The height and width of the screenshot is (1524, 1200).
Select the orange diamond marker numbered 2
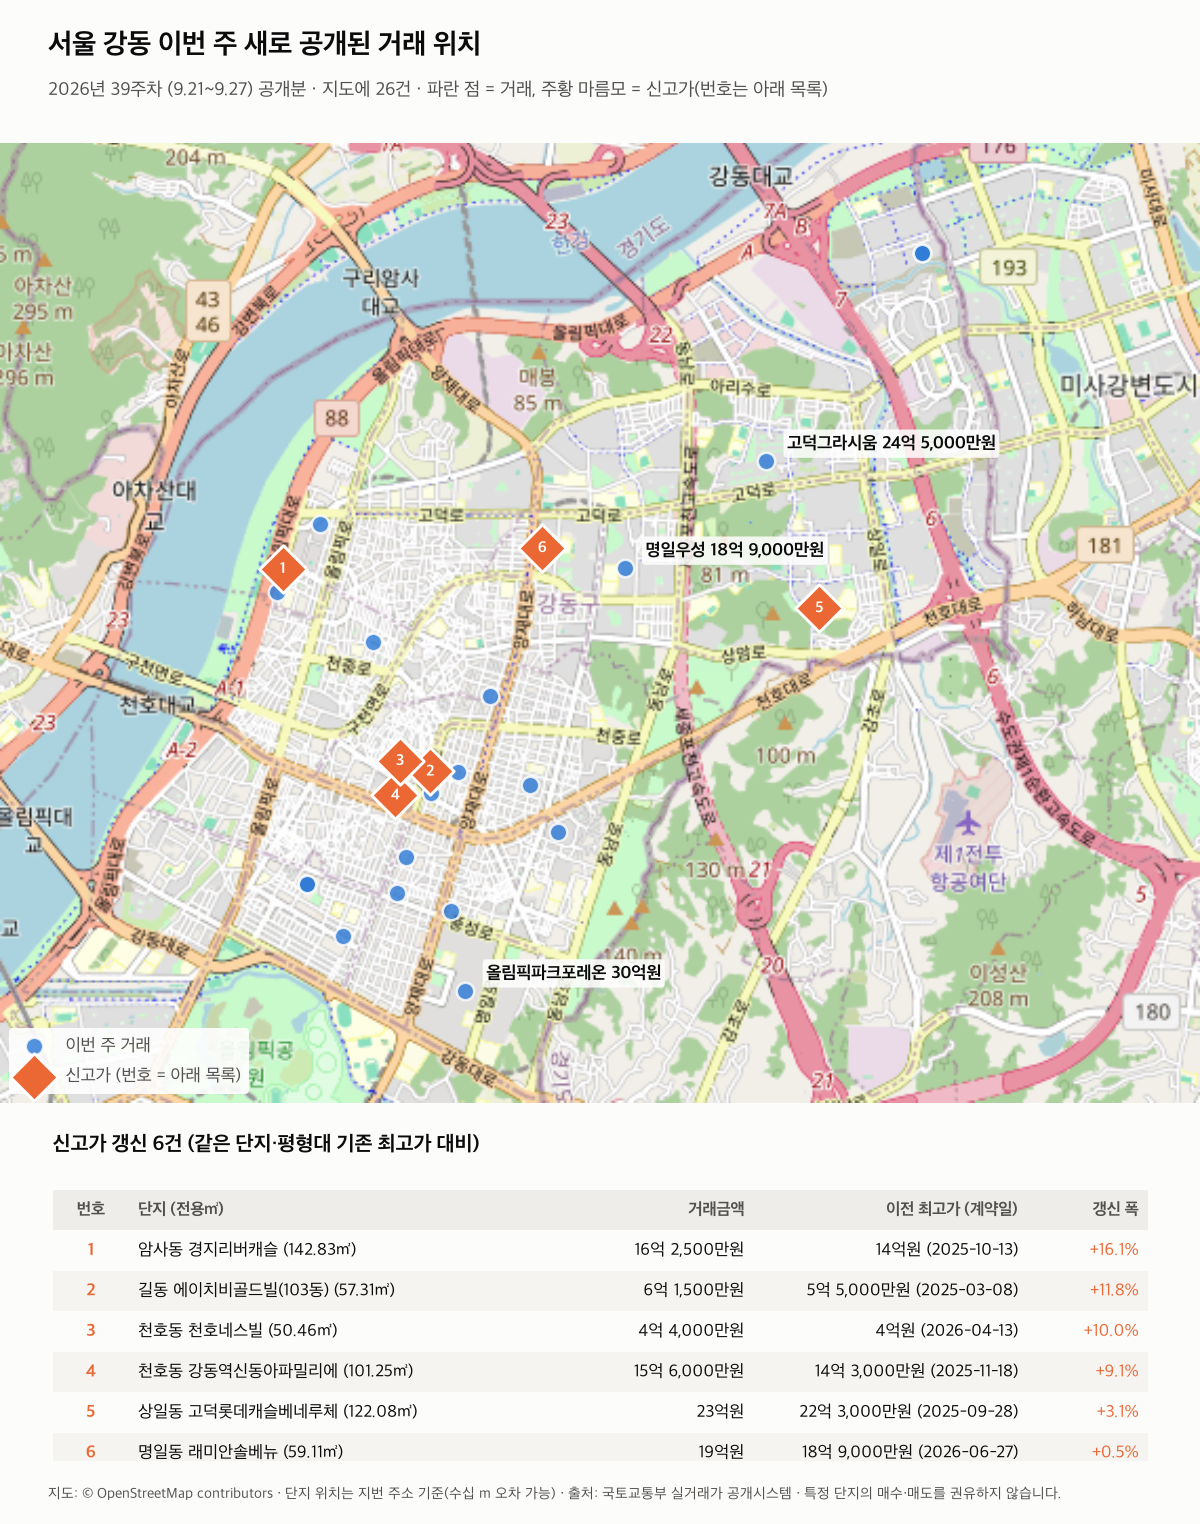(x=431, y=771)
